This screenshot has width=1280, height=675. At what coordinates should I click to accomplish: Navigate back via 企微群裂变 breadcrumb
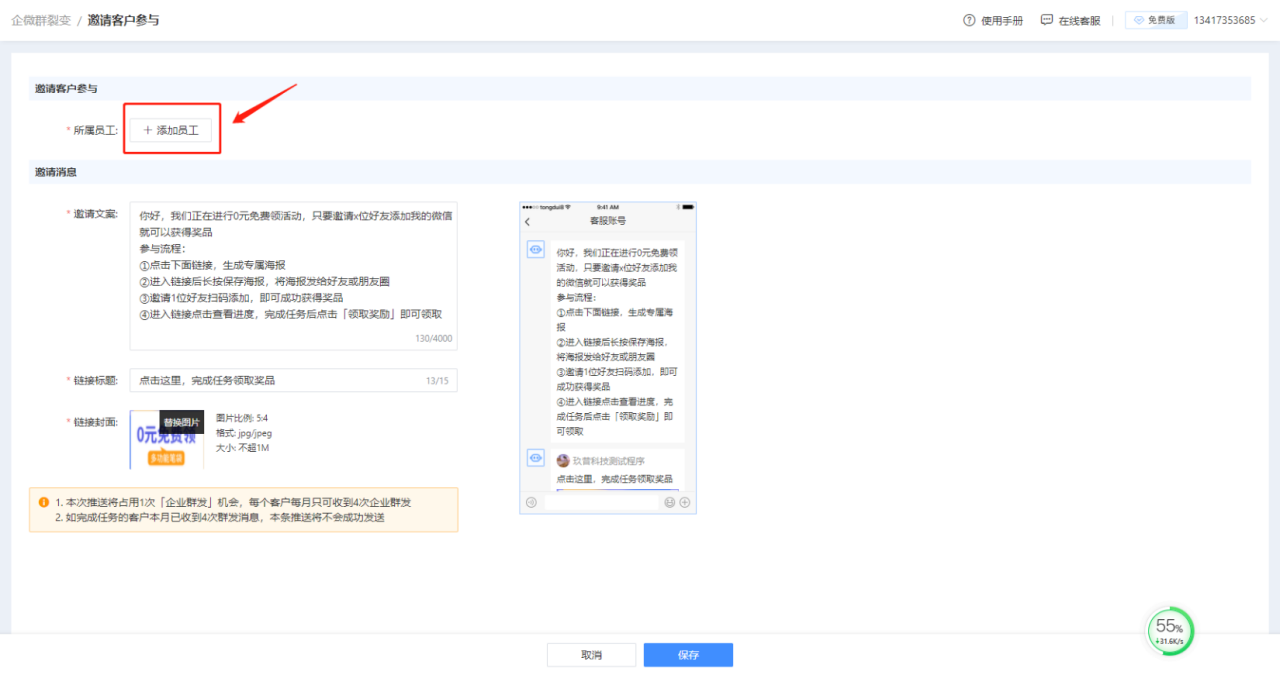(x=41, y=19)
